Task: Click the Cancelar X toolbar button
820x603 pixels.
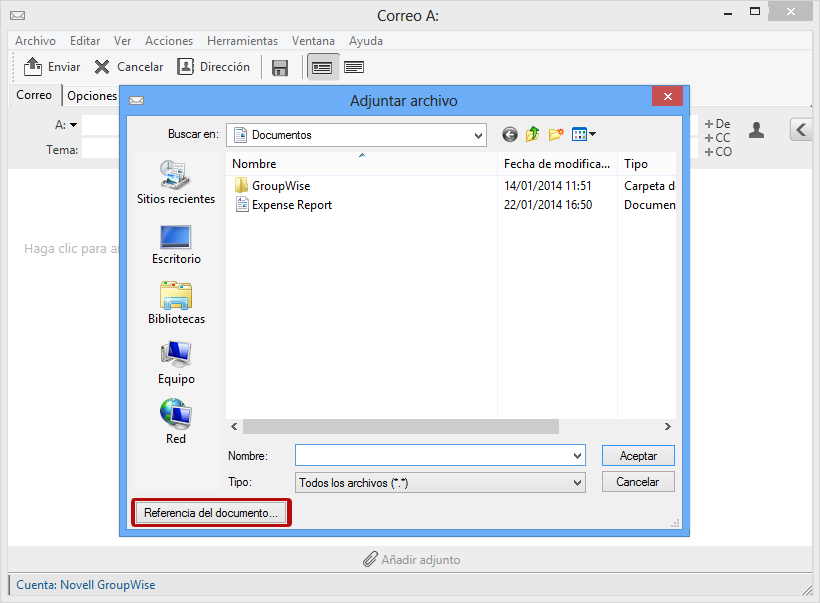Action: [x=129, y=67]
